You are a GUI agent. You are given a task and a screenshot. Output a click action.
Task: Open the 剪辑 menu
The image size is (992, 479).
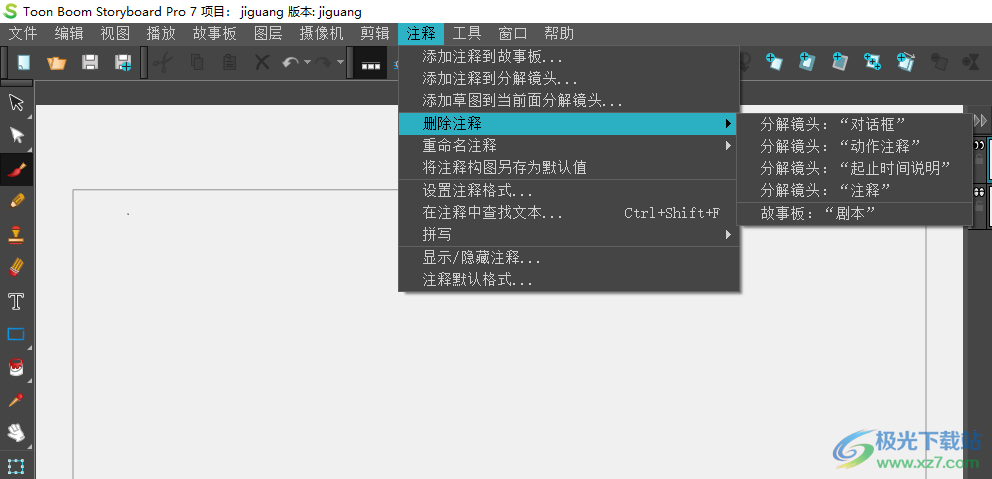click(x=375, y=34)
